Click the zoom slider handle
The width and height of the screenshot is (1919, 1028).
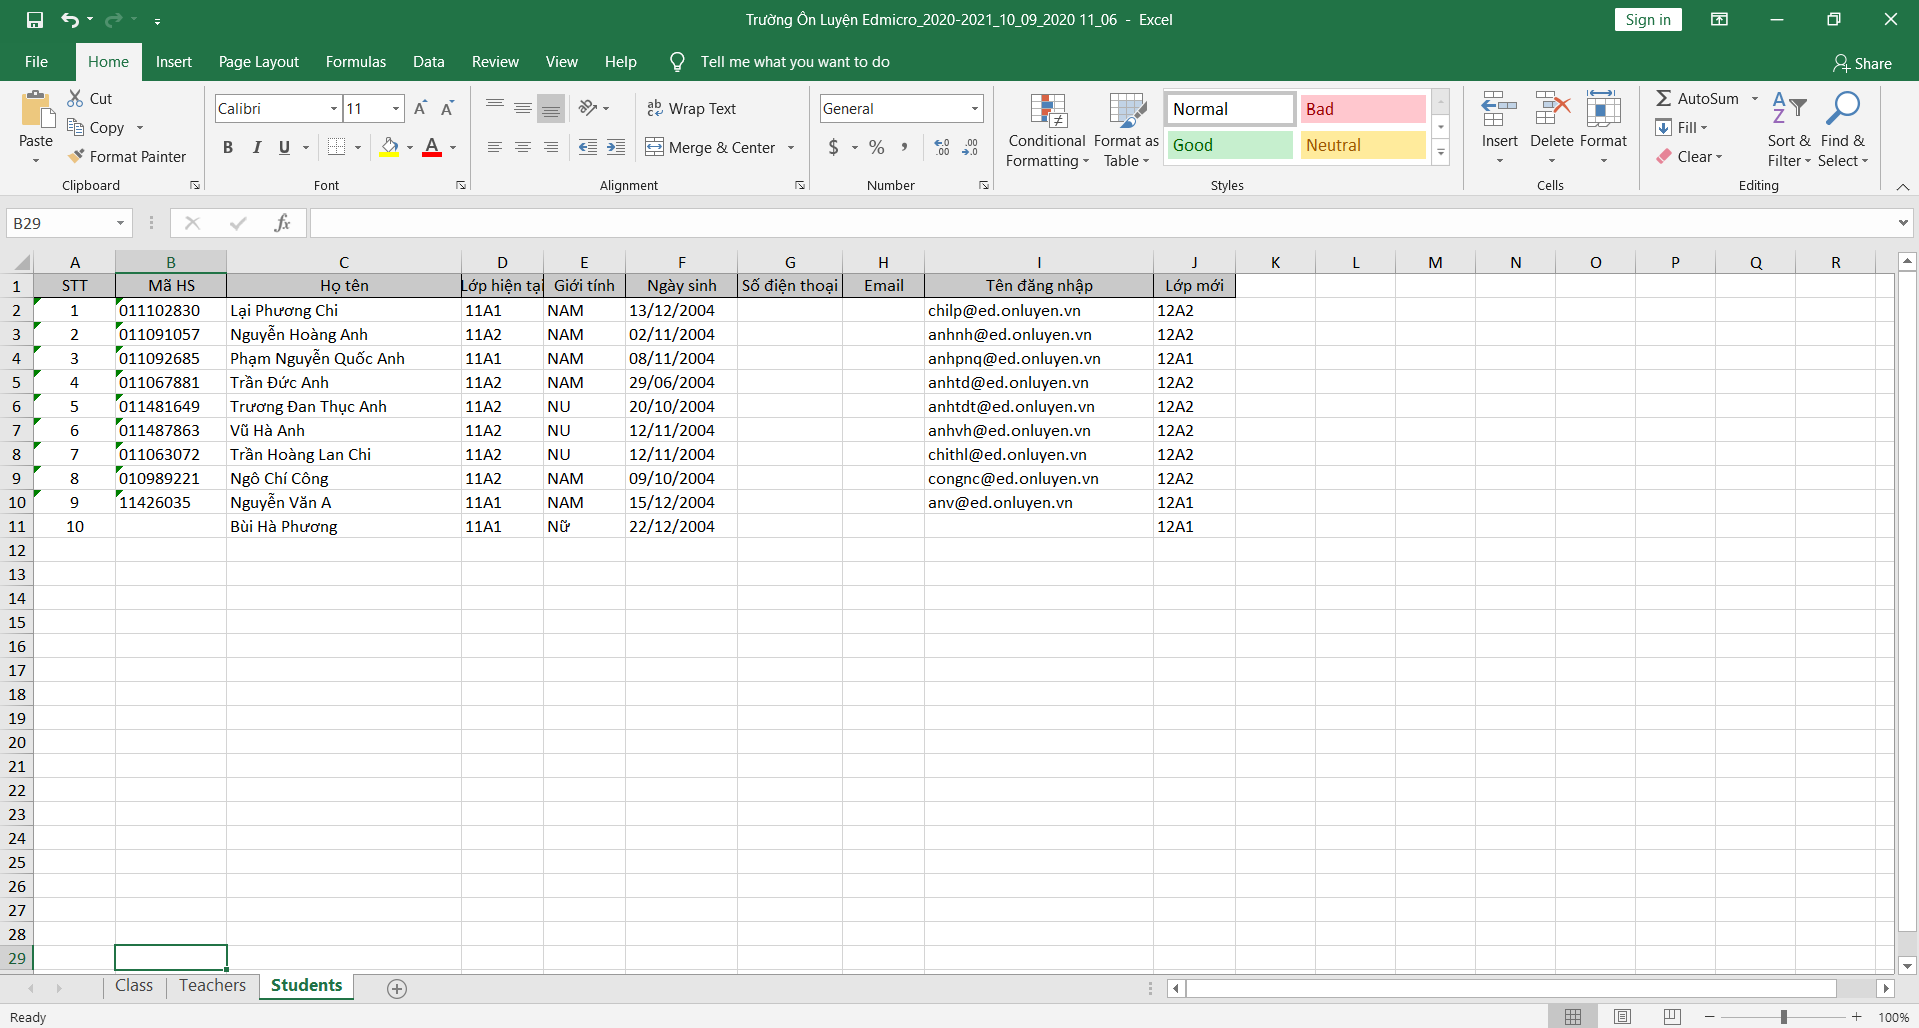coord(1783,1017)
